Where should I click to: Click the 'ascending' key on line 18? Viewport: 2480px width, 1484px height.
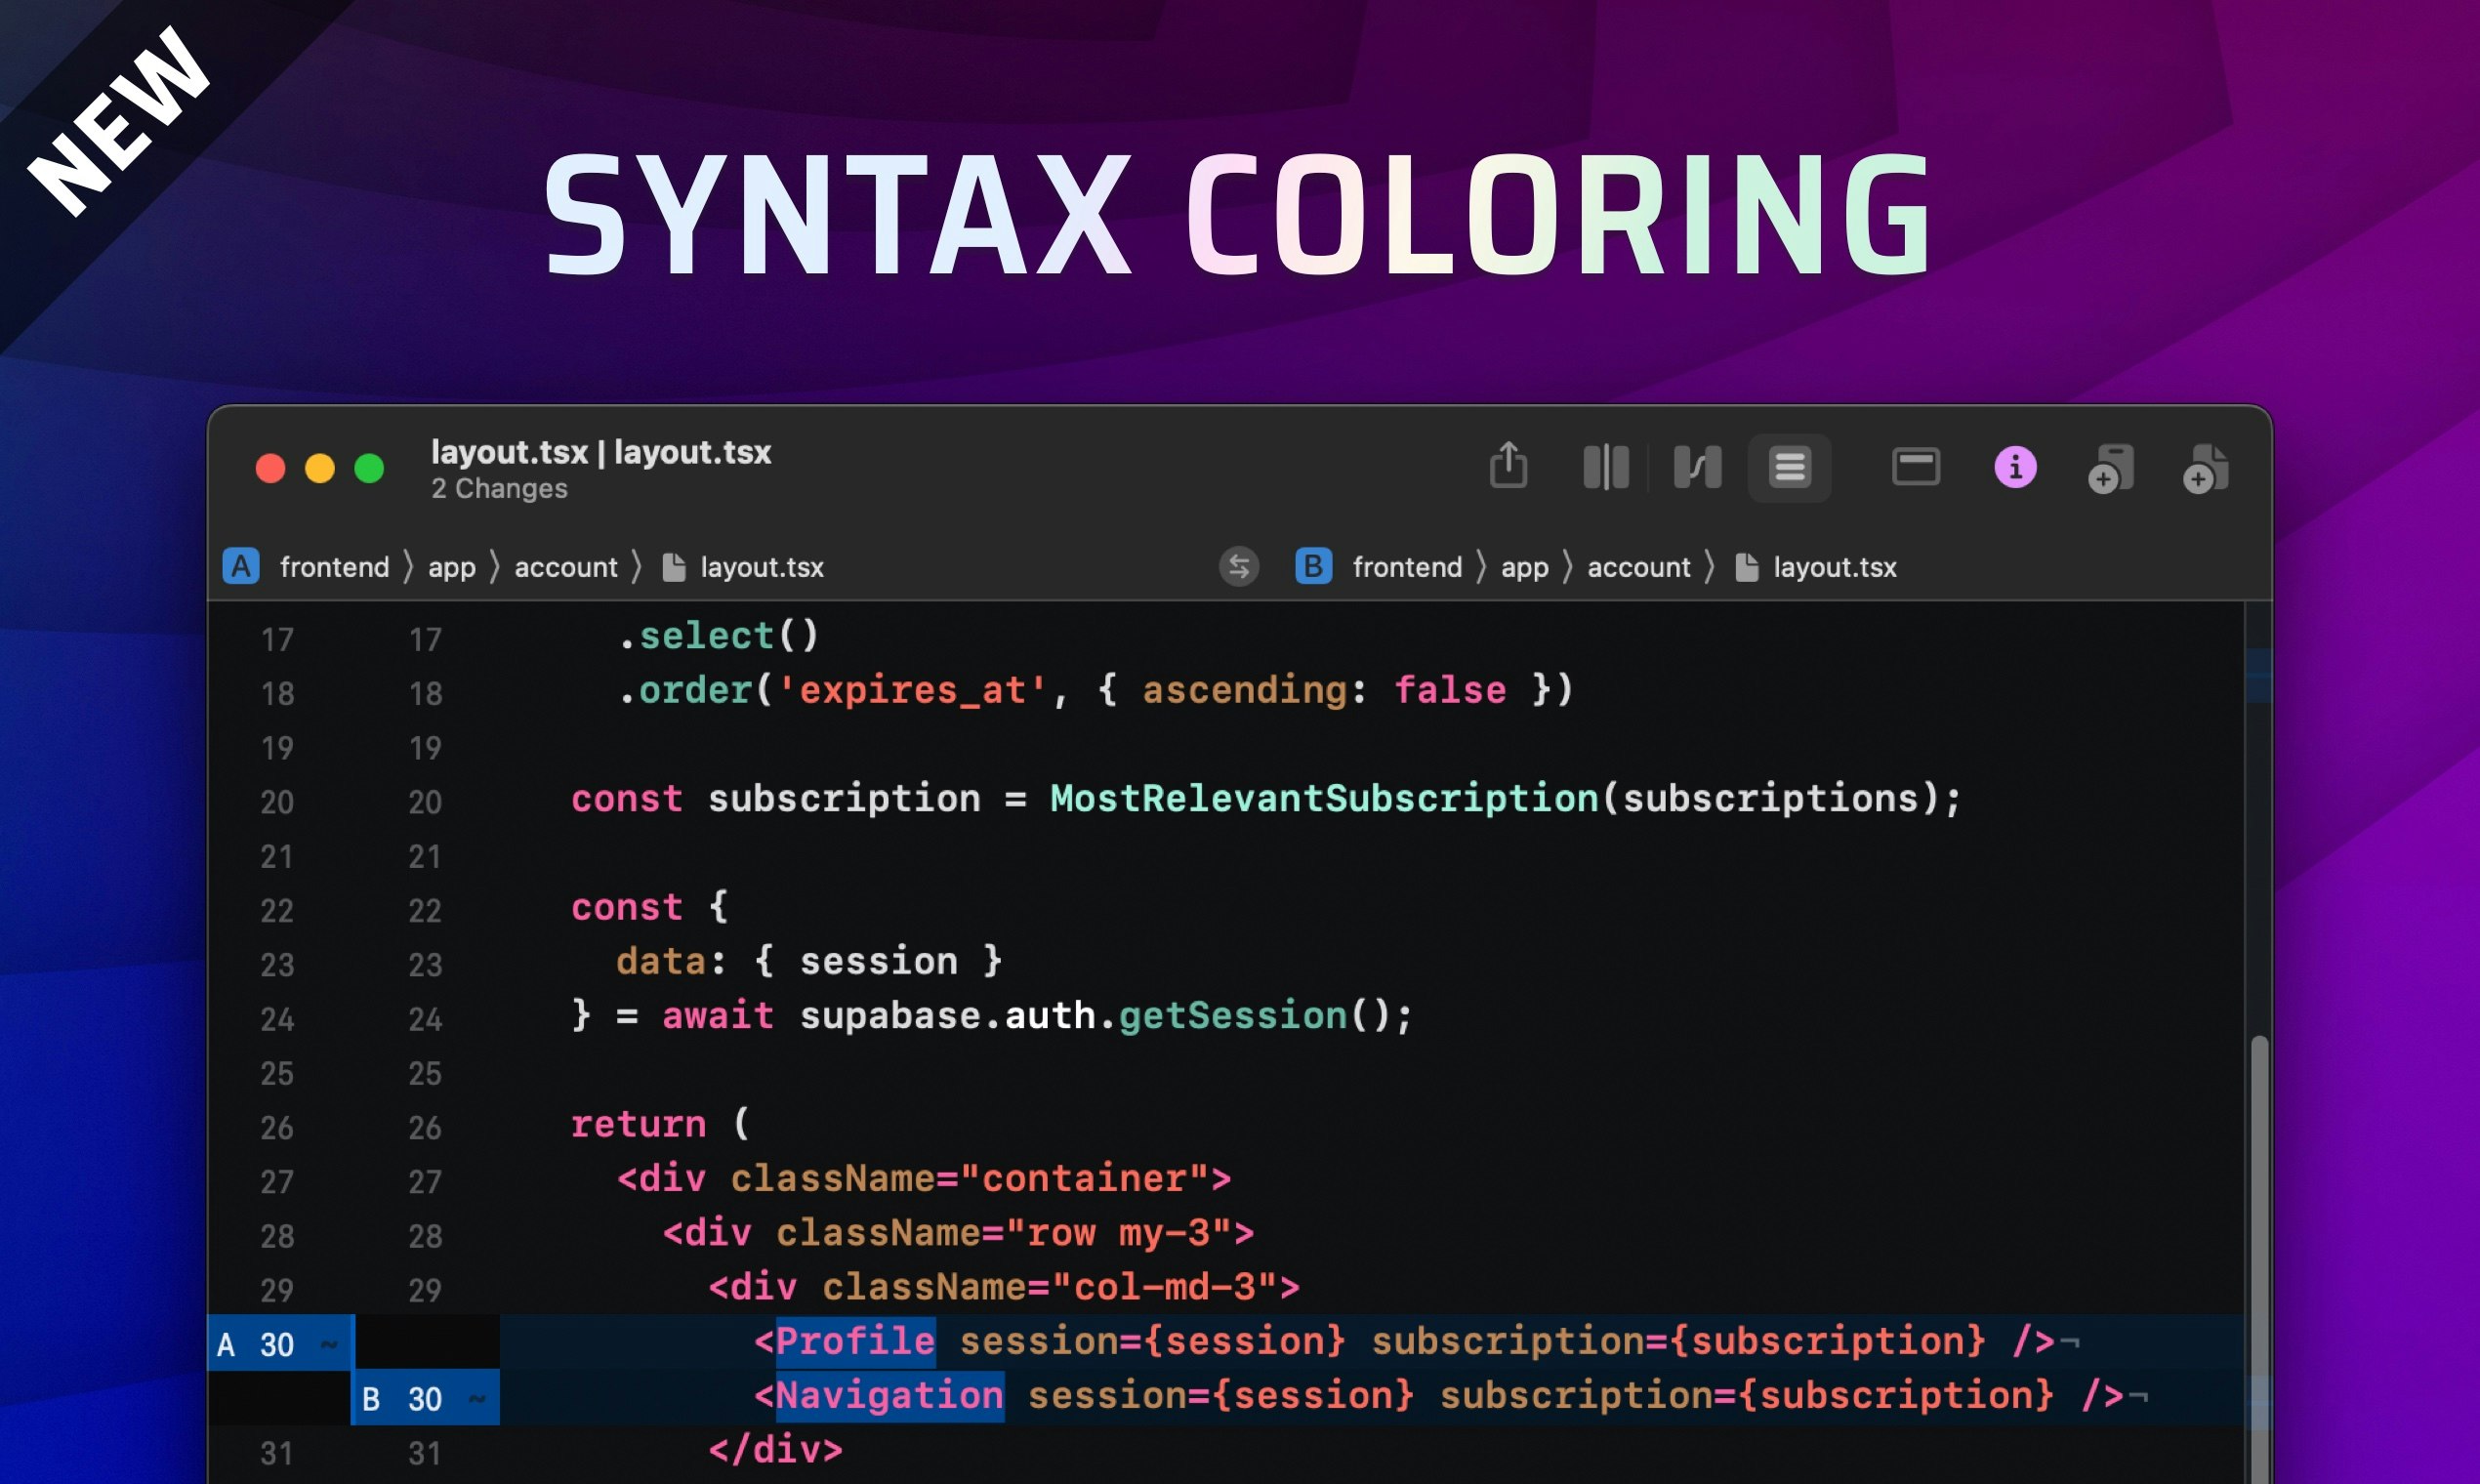pos(1244,690)
